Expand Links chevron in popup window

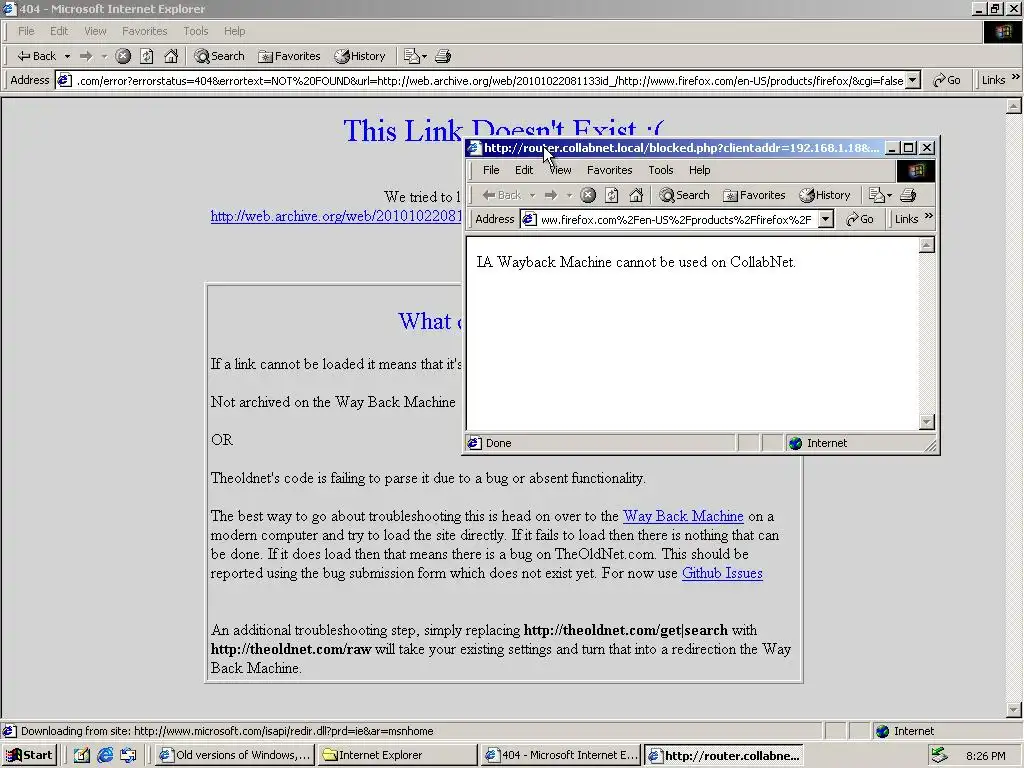point(929,216)
